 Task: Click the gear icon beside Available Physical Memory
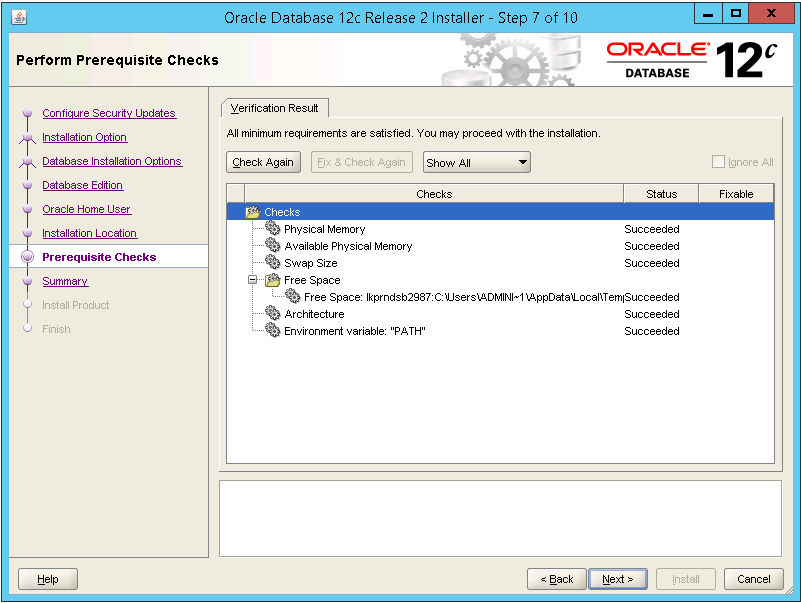click(272, 246)
